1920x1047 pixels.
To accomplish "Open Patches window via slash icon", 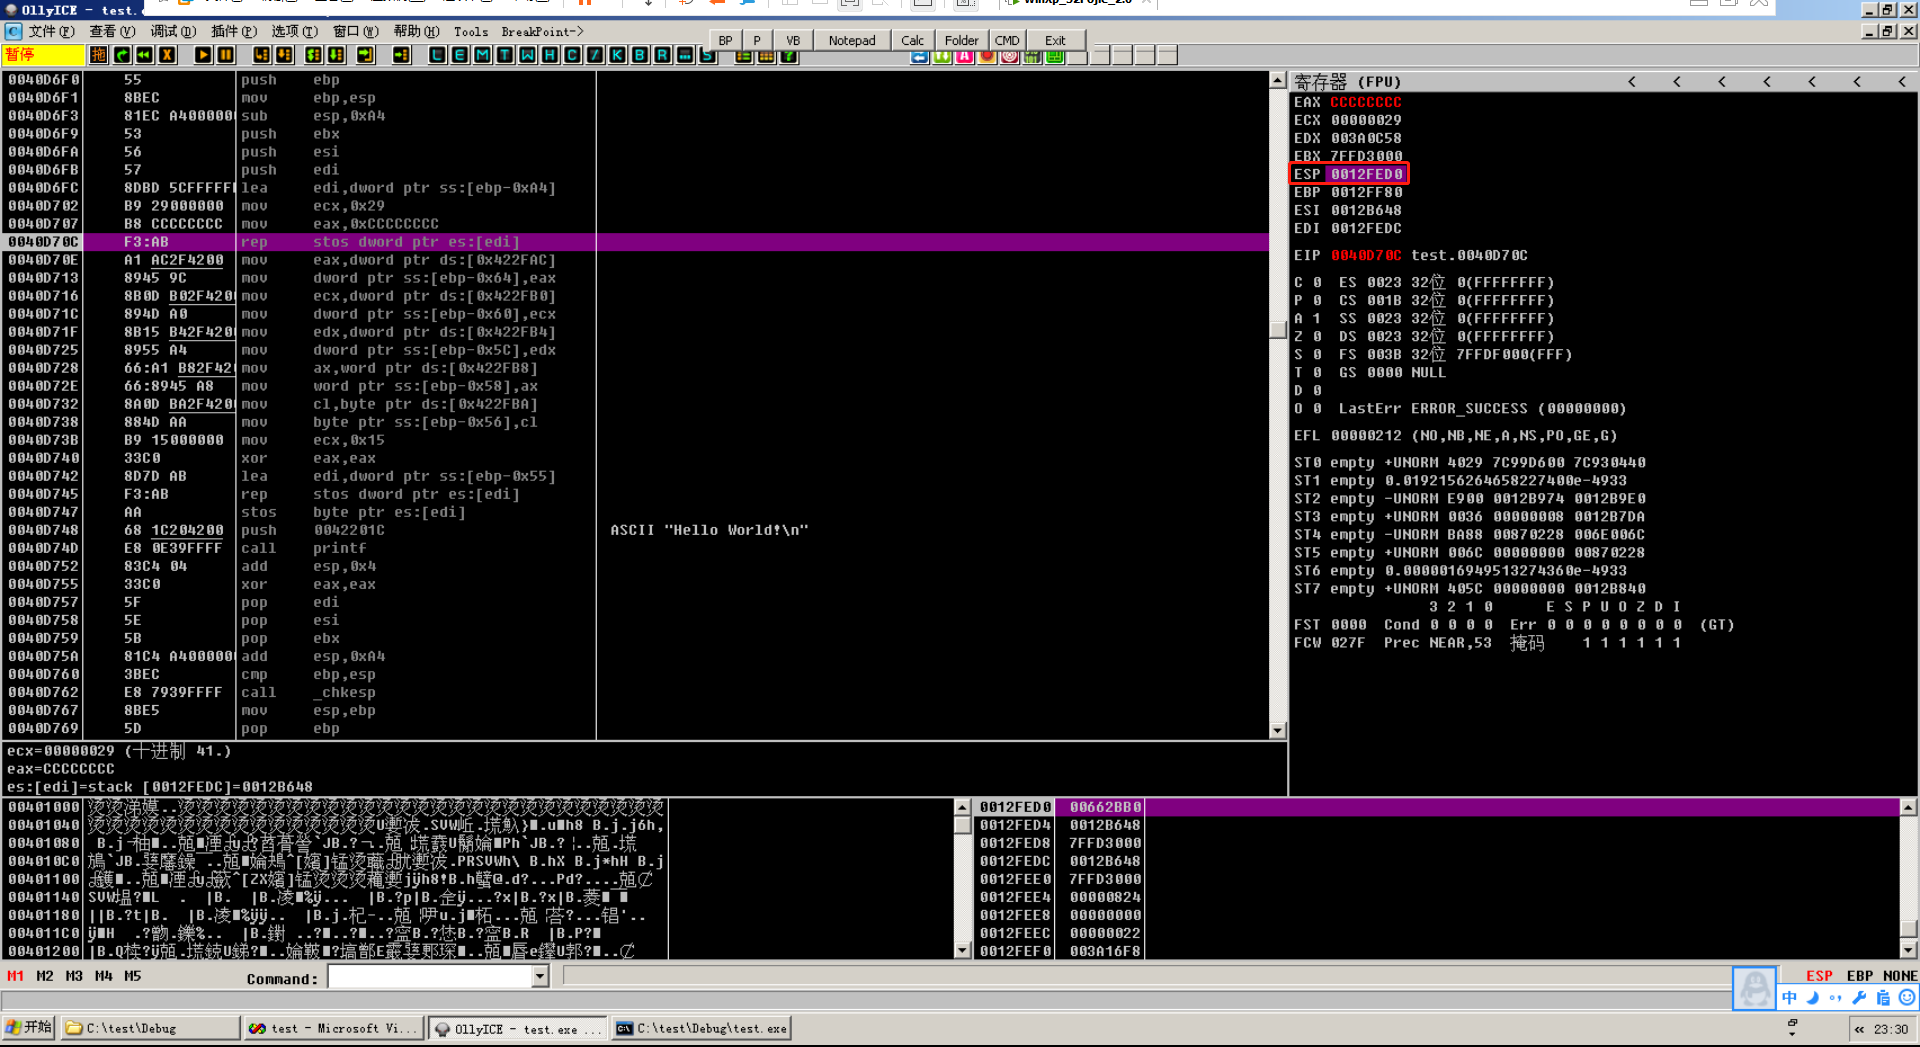I will (x=595, y=55).
